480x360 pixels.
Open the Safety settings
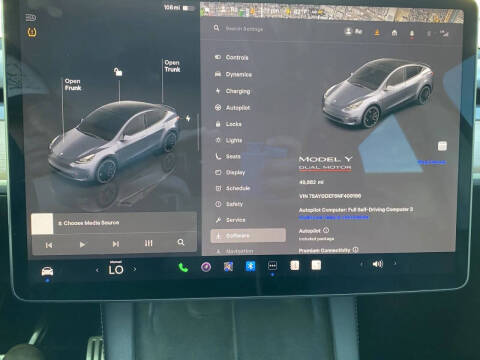pyautogui.click(x=229, y=204)
